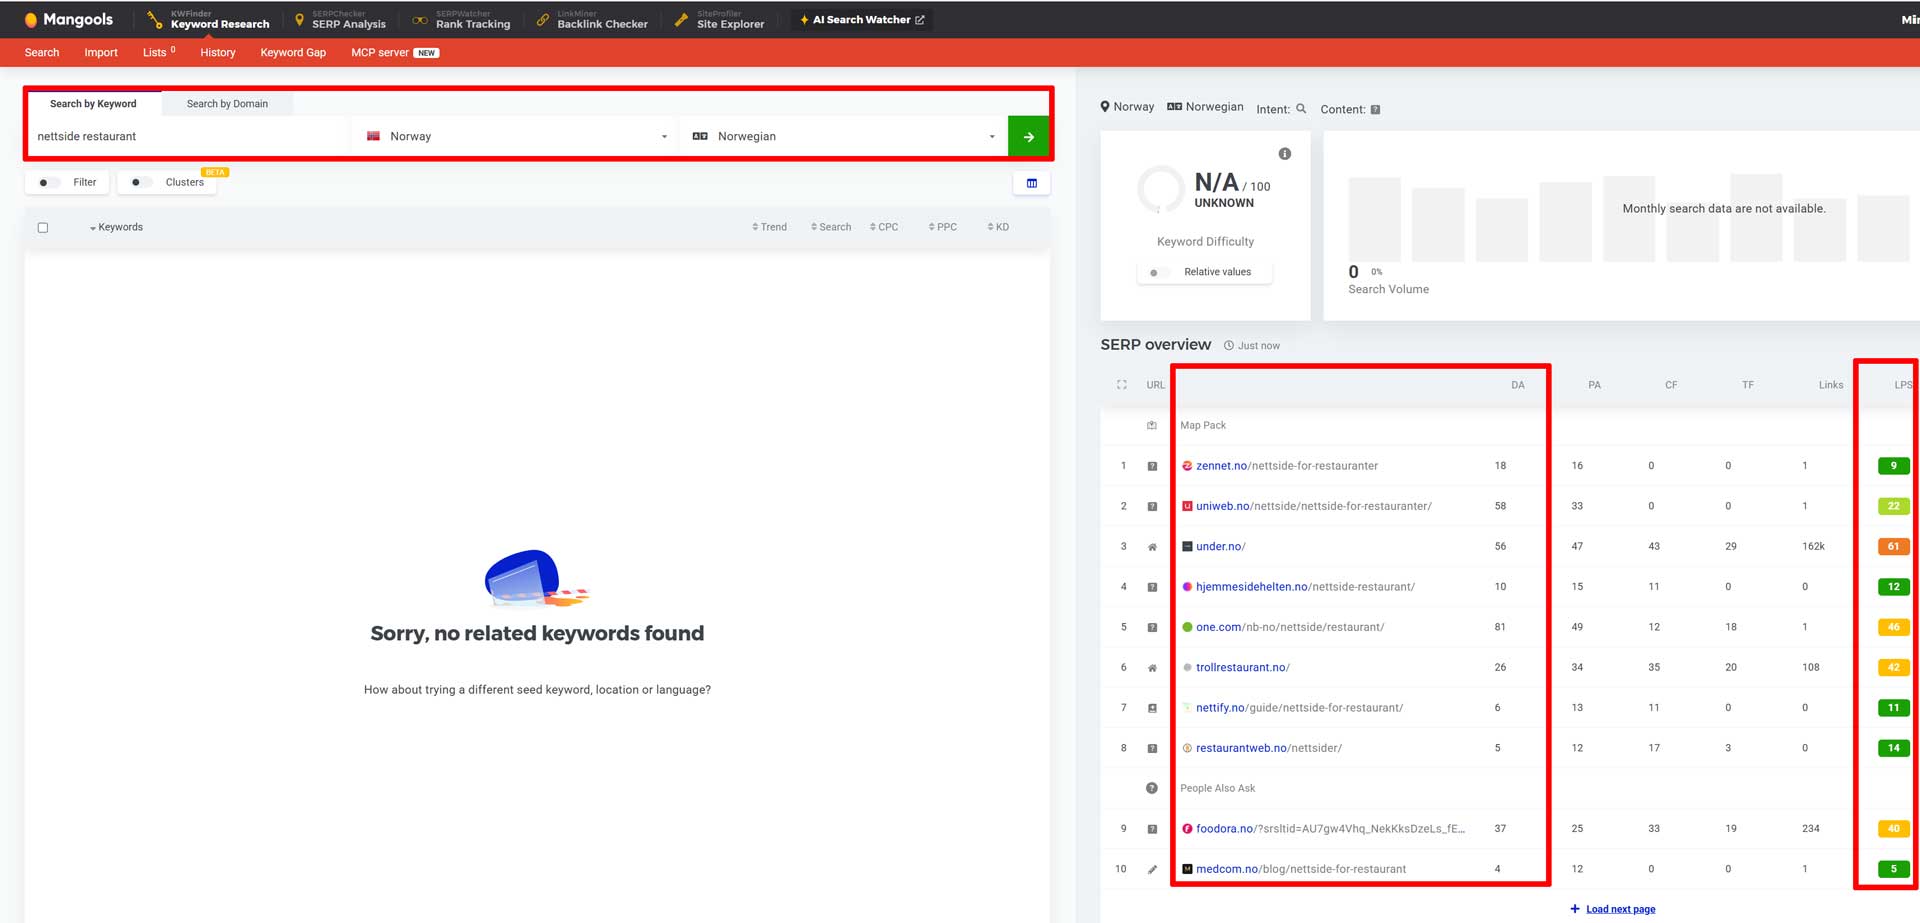Open the zennet.no/nettside-for-restauranter link
1920x923 pixels.
[x=1287, y=466]
